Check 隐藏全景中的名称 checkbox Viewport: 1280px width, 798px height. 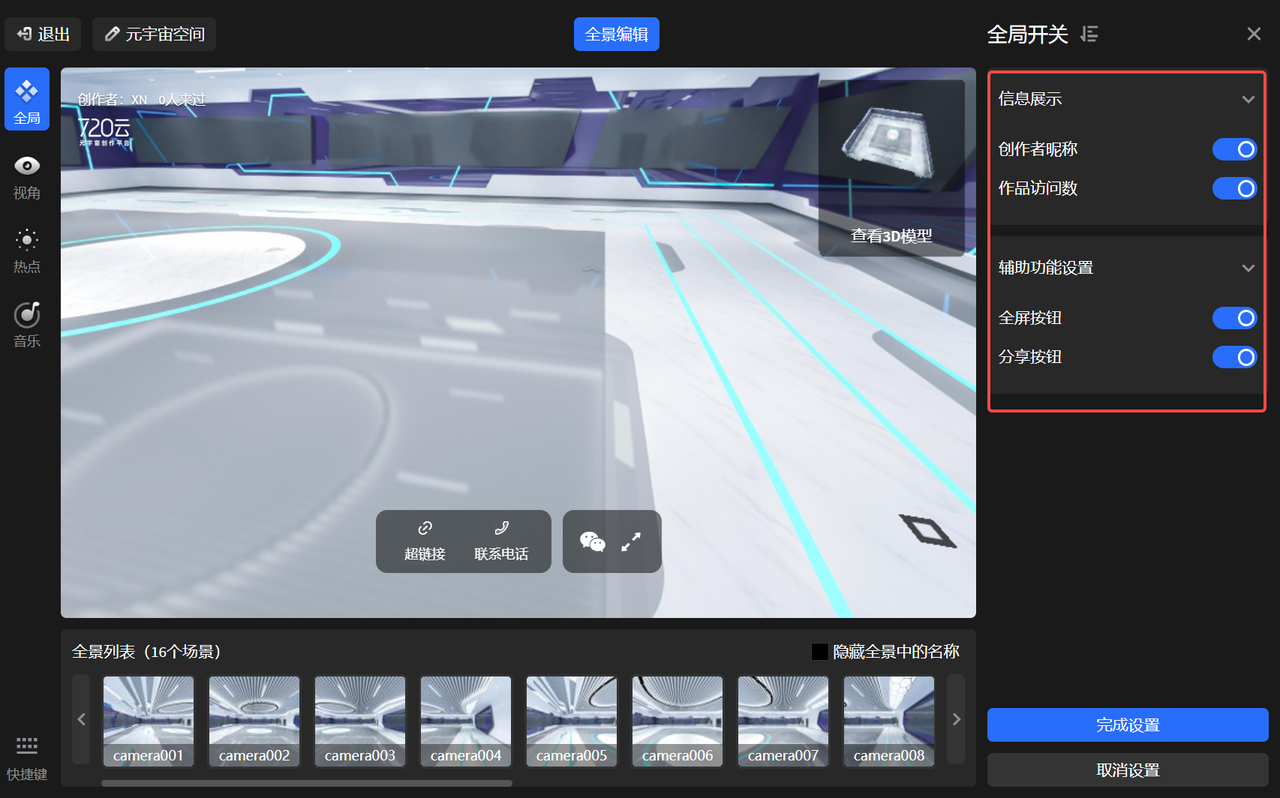(x=820, y=652)
